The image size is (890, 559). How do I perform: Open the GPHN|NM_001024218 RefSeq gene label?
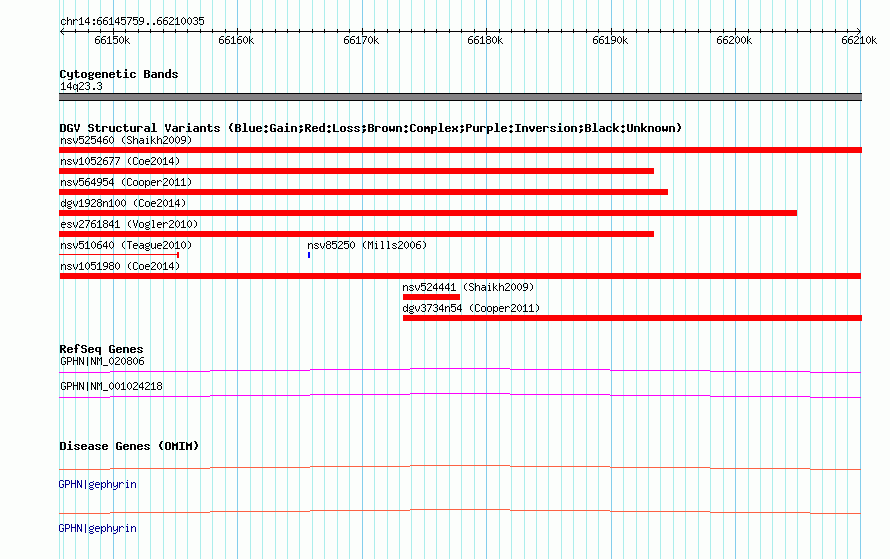pyautogui.click(x=111, y=386)
